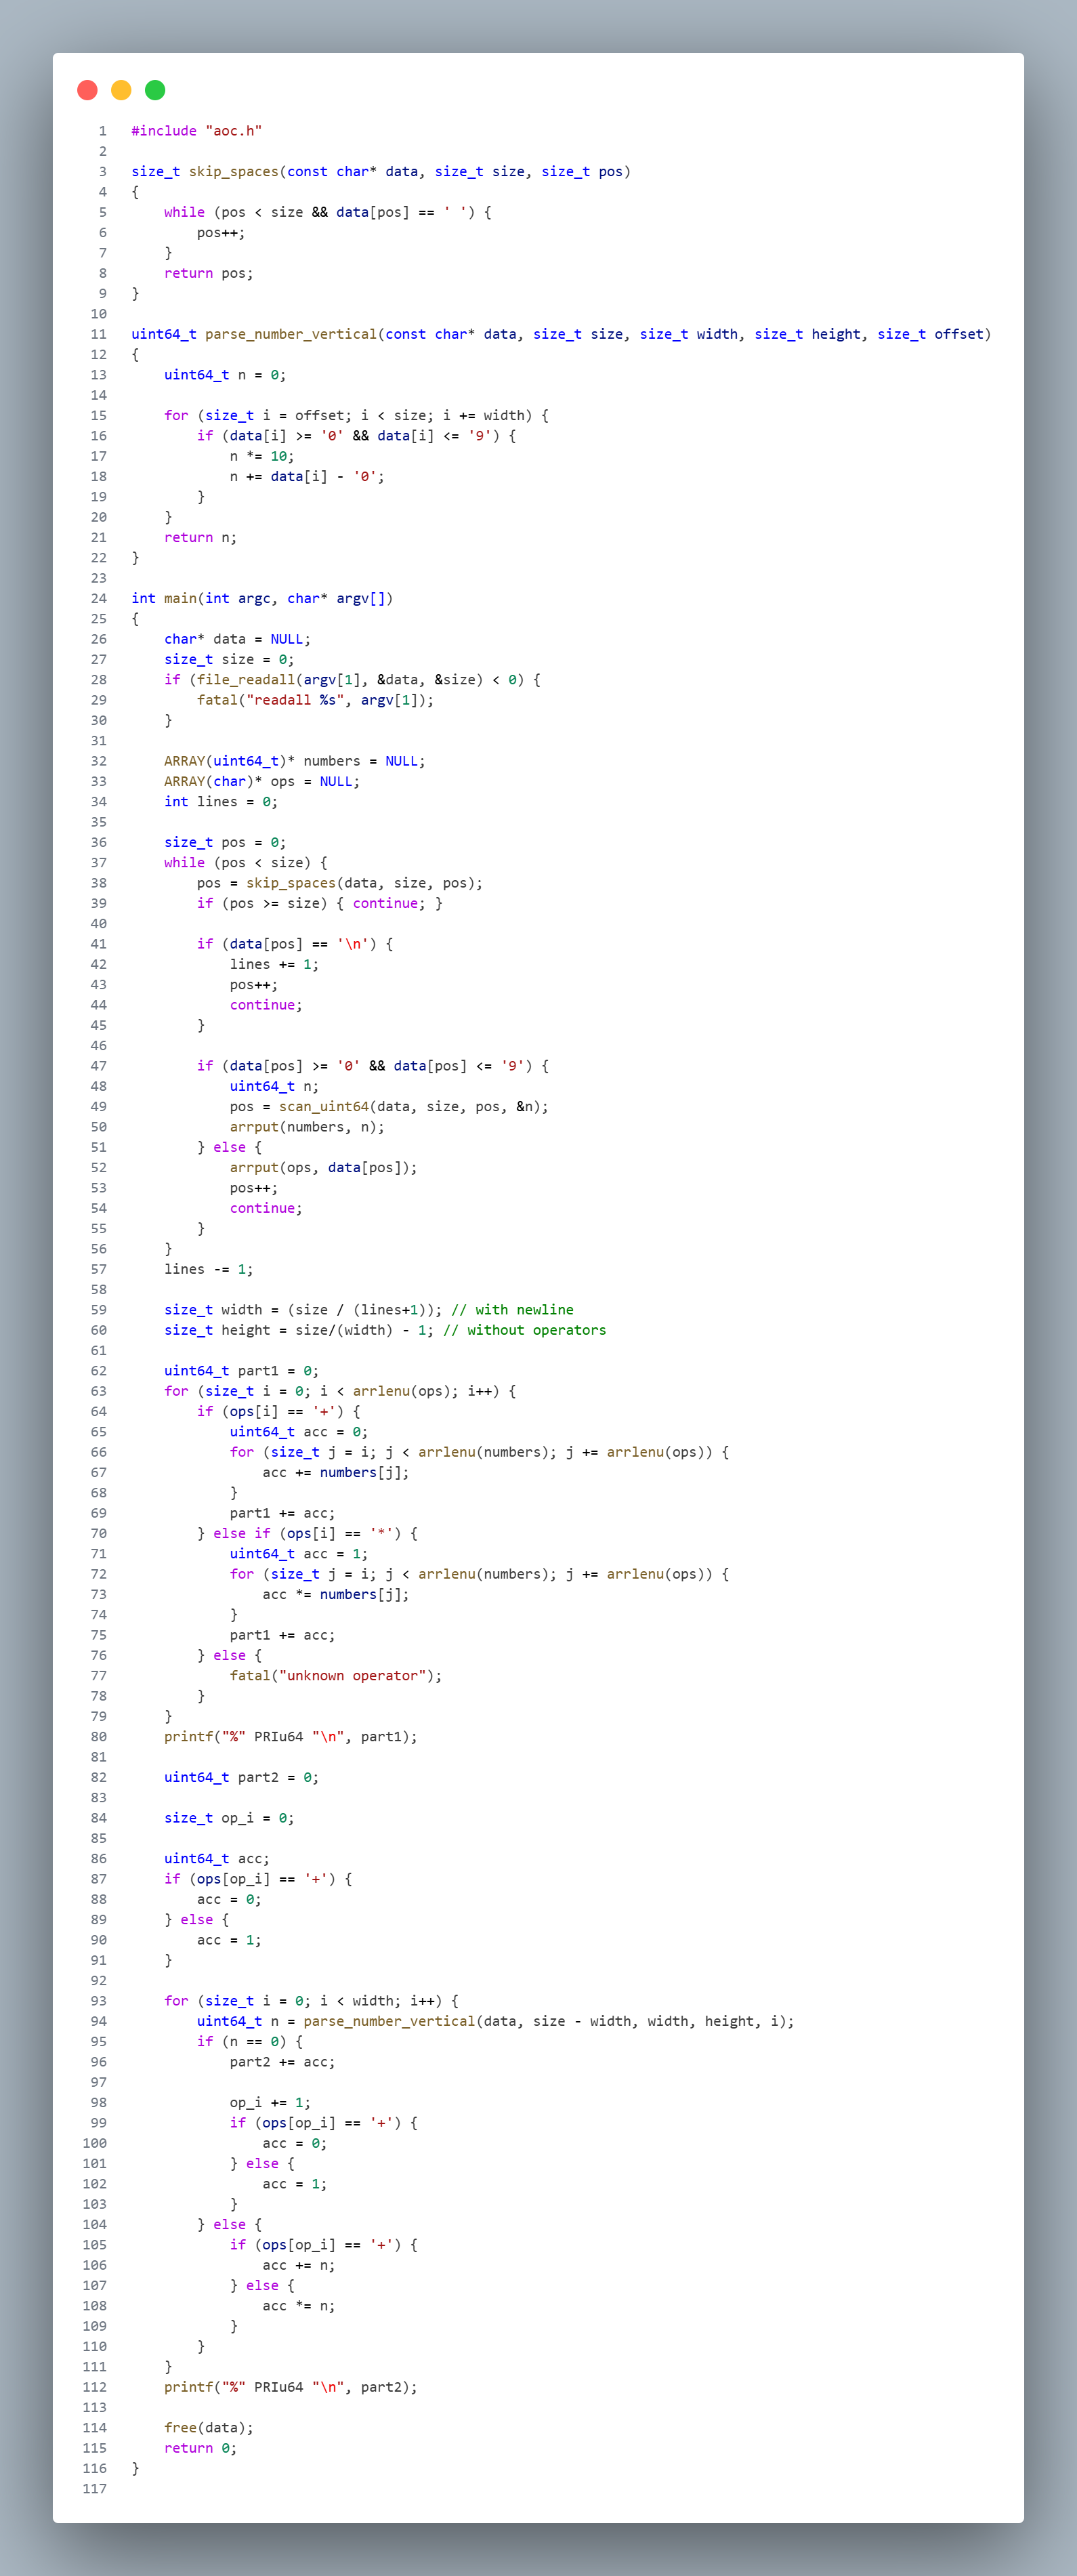Click the yellow minimize dot
Screen dimensions: 1077x2576
[x=121, y=90]
